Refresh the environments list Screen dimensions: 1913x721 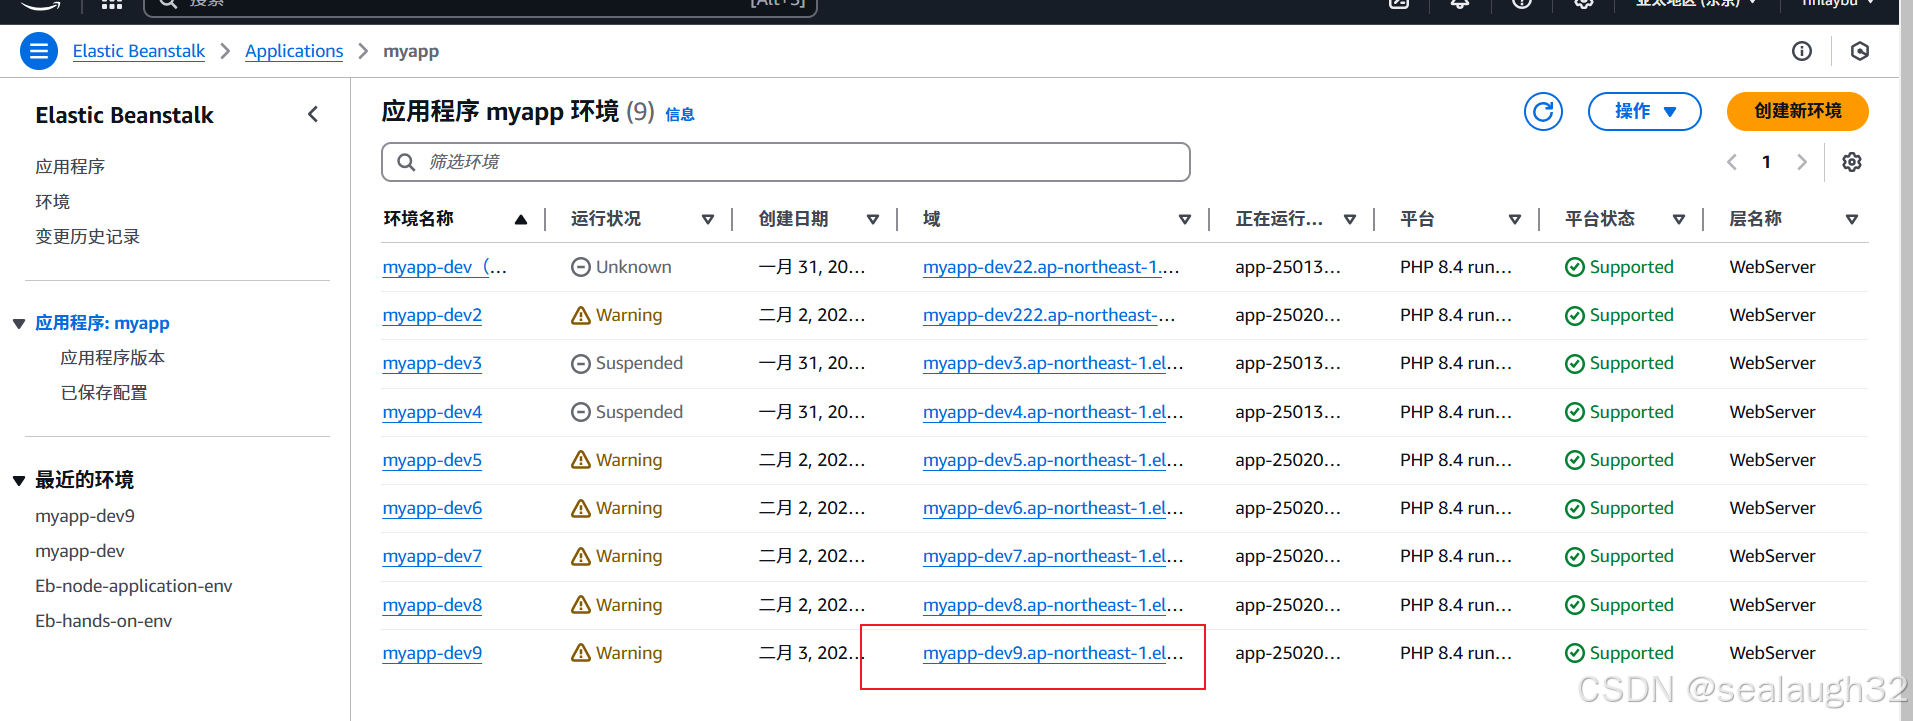point(1543,111)
